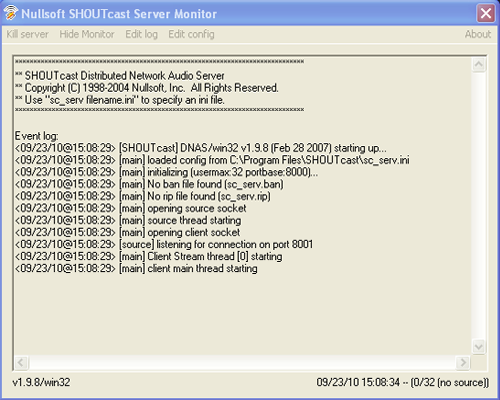Click the 'DNAS/win32 v1.9.8 starting up' log entry

(x=201, y=148)
